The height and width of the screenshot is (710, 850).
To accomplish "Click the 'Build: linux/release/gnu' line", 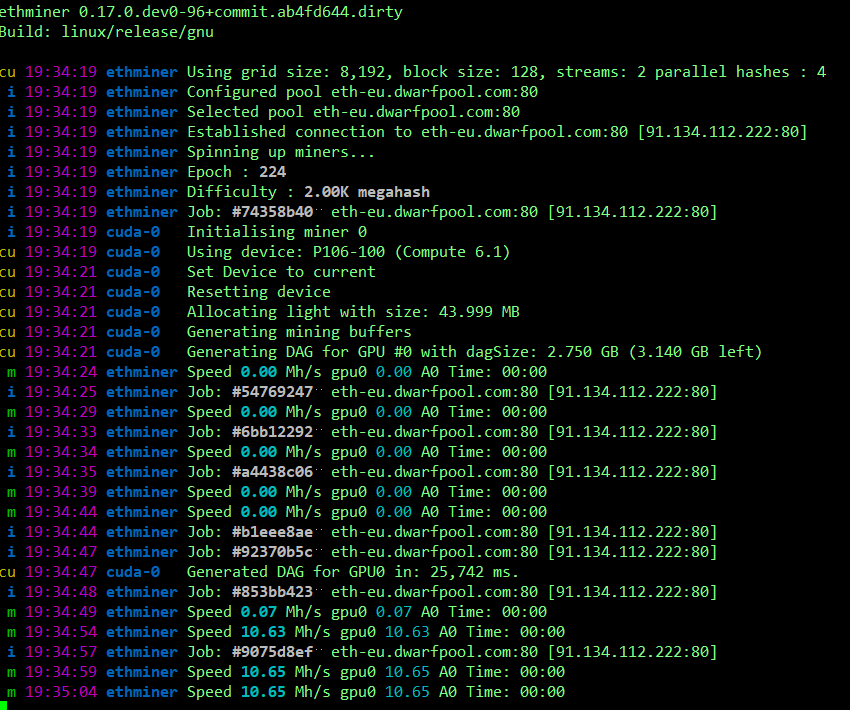I will pyautogui.click(x=106, y=31).
